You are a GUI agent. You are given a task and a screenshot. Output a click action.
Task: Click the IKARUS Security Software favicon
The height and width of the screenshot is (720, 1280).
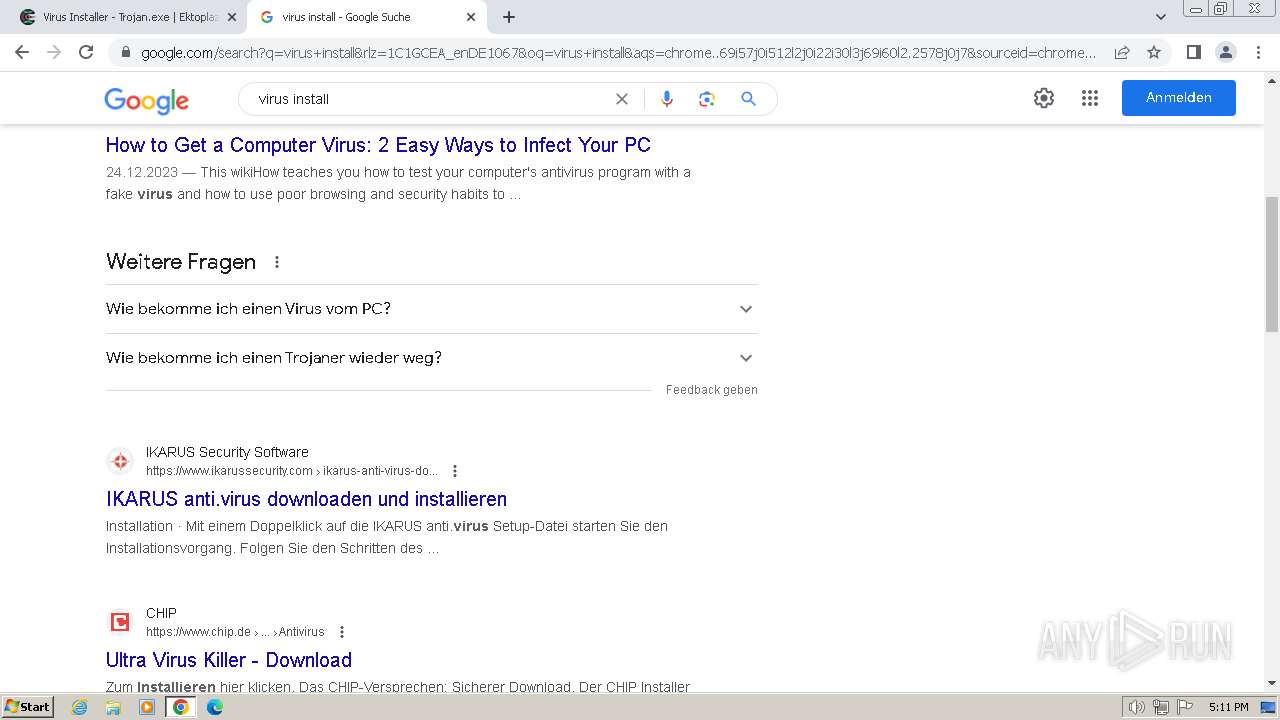tap(120, 461)
